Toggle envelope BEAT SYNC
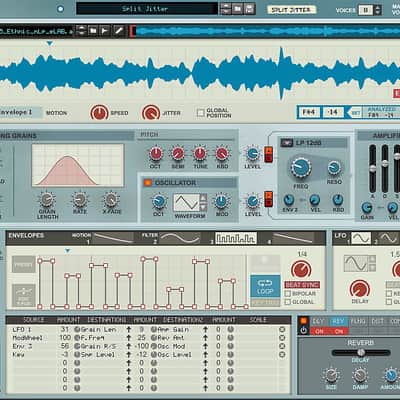 302,285
